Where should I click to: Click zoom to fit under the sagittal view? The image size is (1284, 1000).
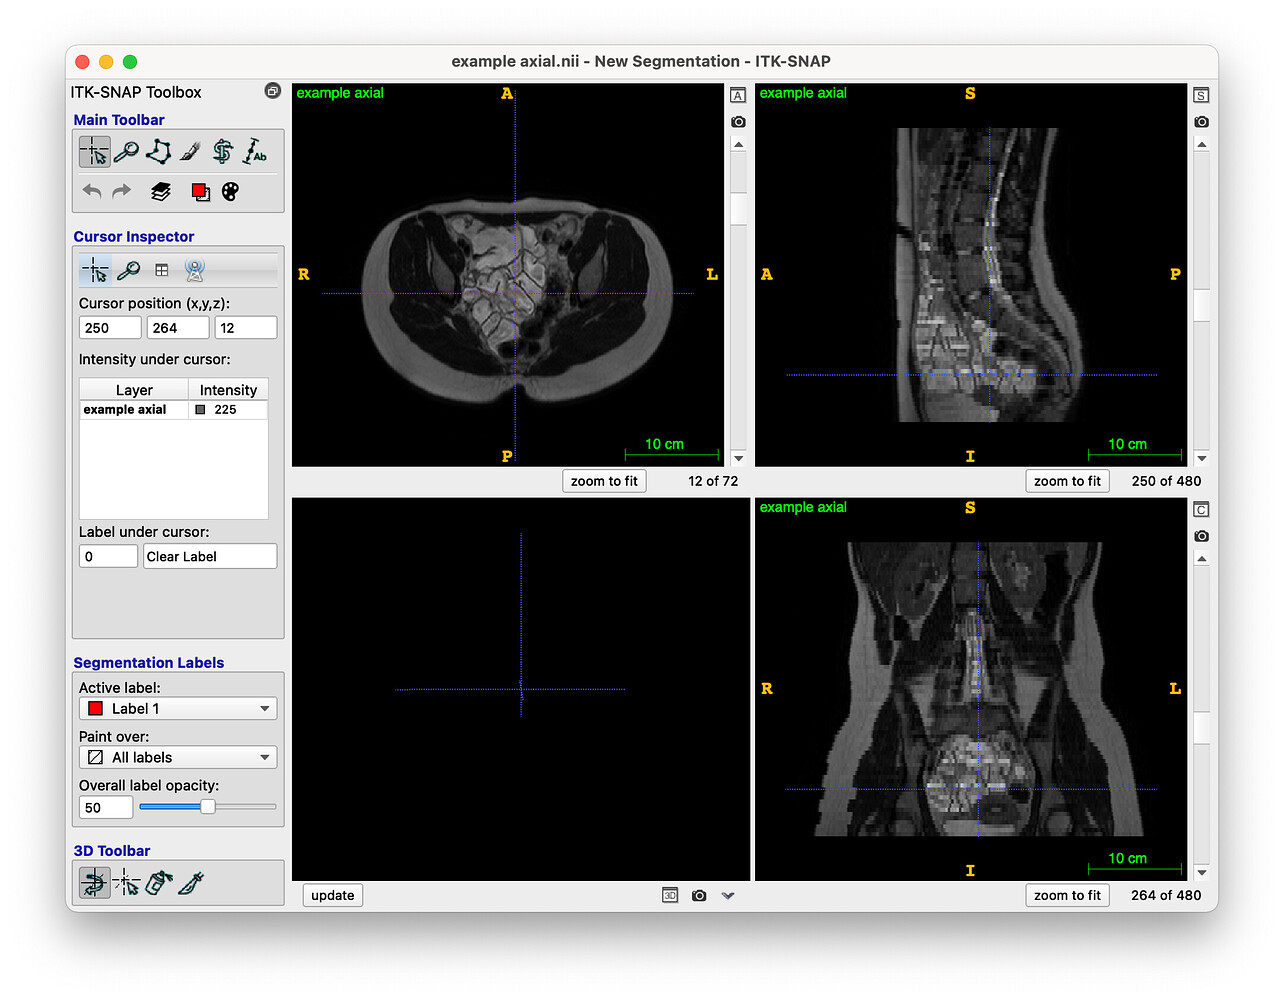(1067, 481)
